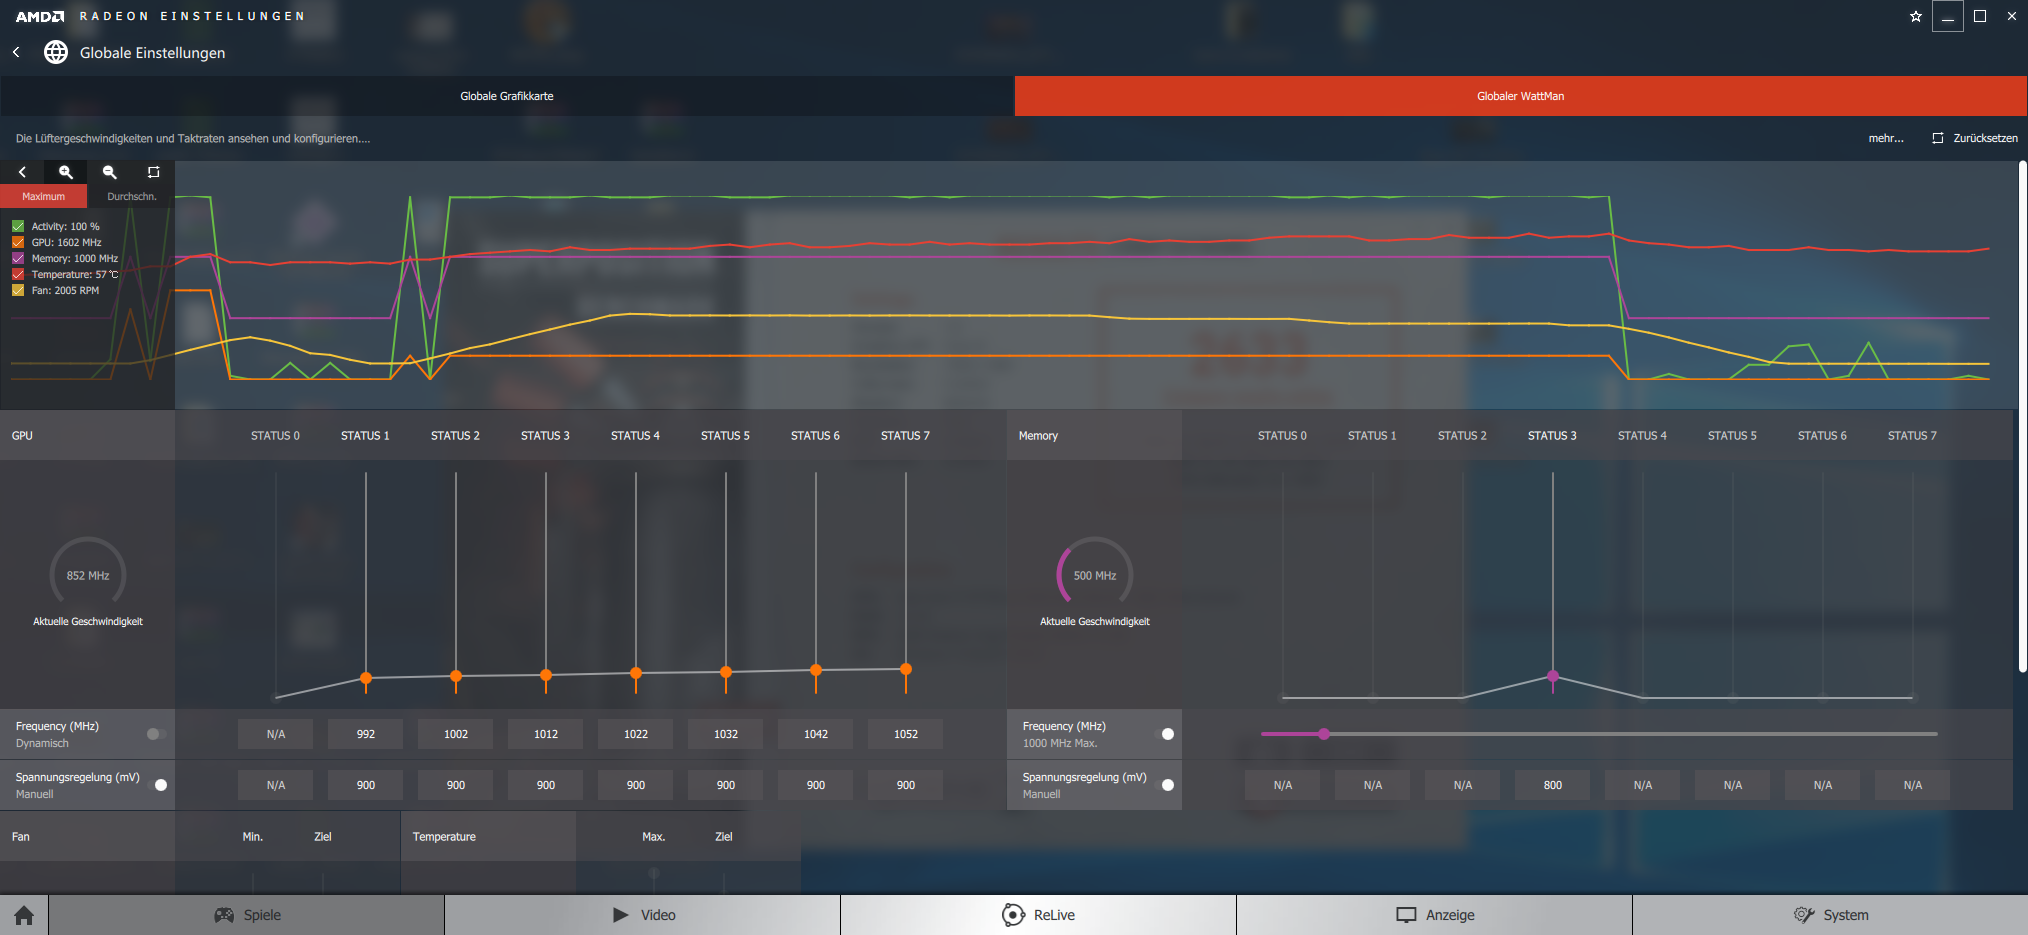Image resolution: width=2028 pixels, height=935 pixels.
Task: Open the Home screen icon
Action: [x=24, y=915]
